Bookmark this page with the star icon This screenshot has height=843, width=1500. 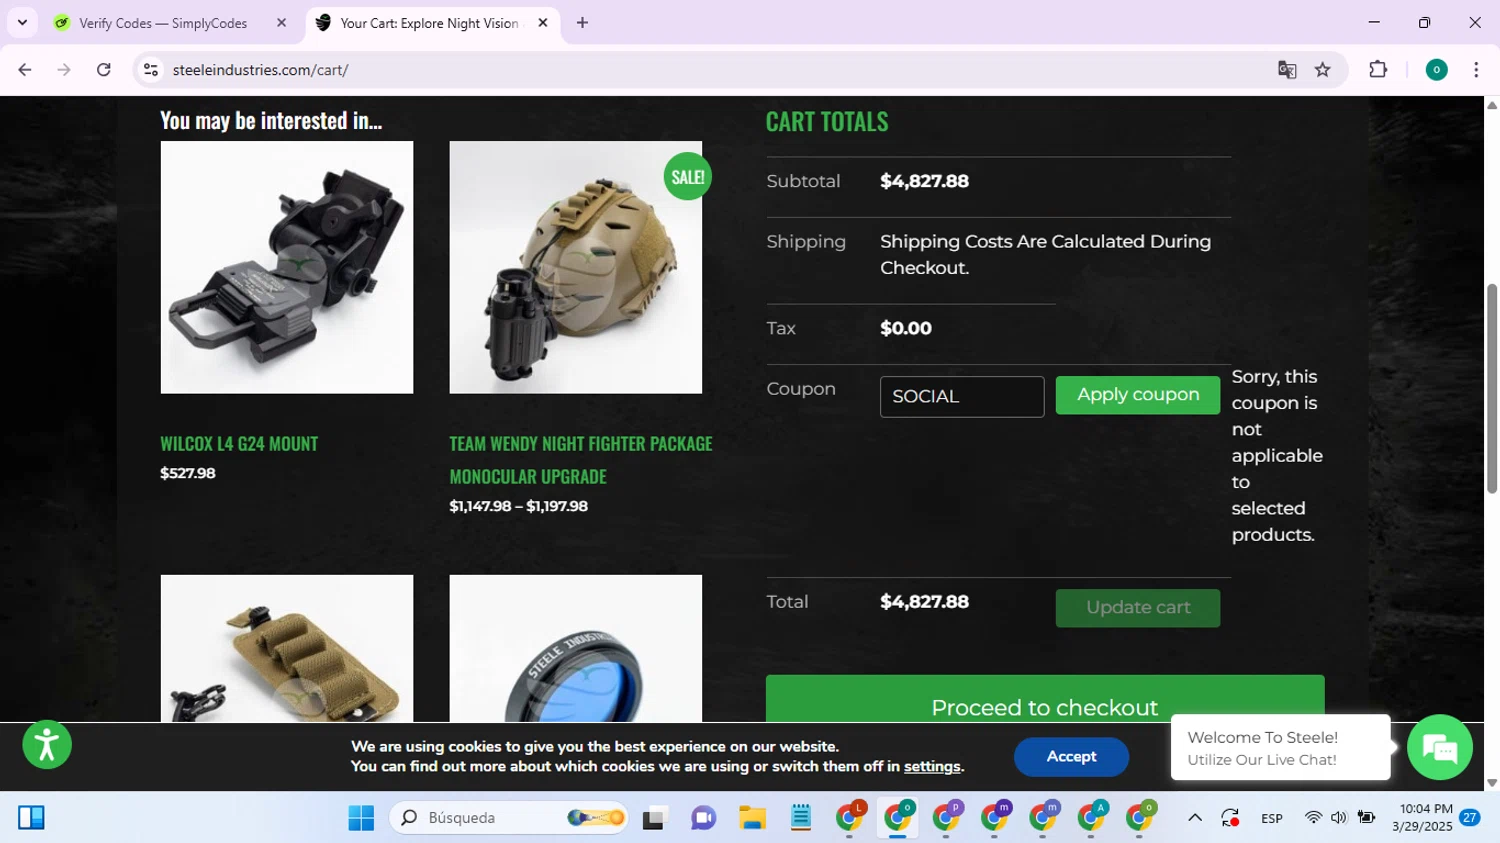(1323, 70)
